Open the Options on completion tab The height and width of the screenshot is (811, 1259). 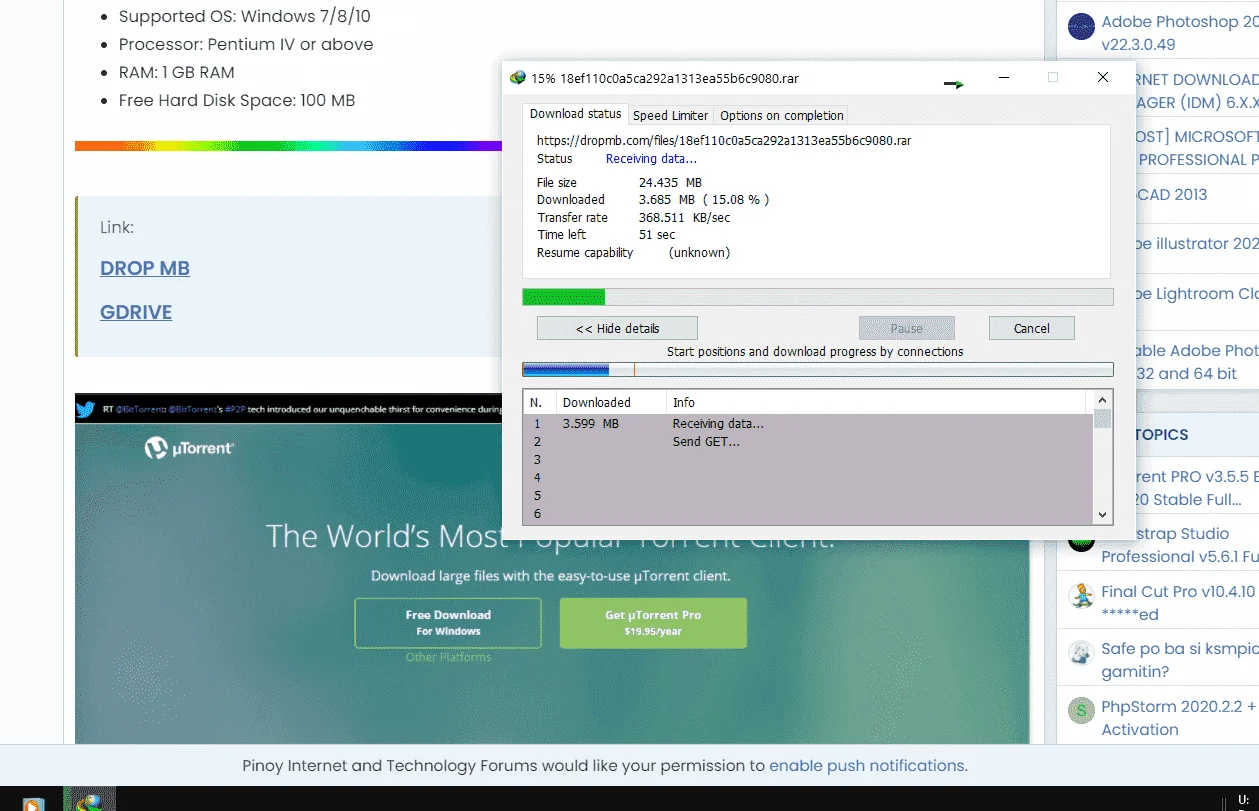click(x=782, y=115)
